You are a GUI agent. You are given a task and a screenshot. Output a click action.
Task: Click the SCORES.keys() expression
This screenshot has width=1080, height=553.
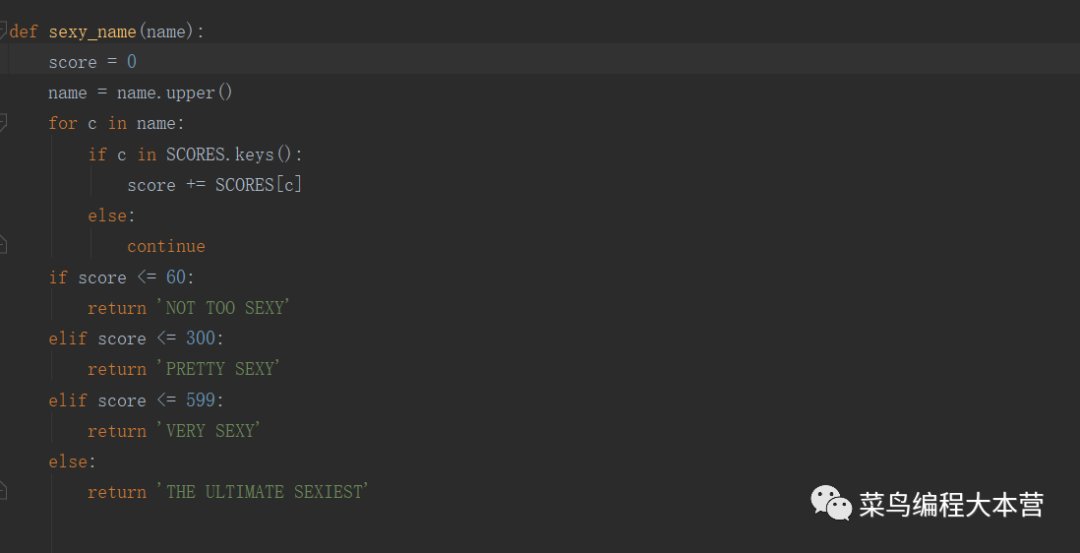pos(234,155)
